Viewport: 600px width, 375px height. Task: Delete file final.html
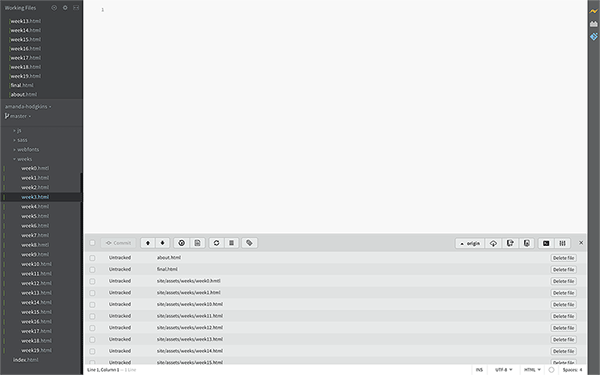[x=564, y=269]
